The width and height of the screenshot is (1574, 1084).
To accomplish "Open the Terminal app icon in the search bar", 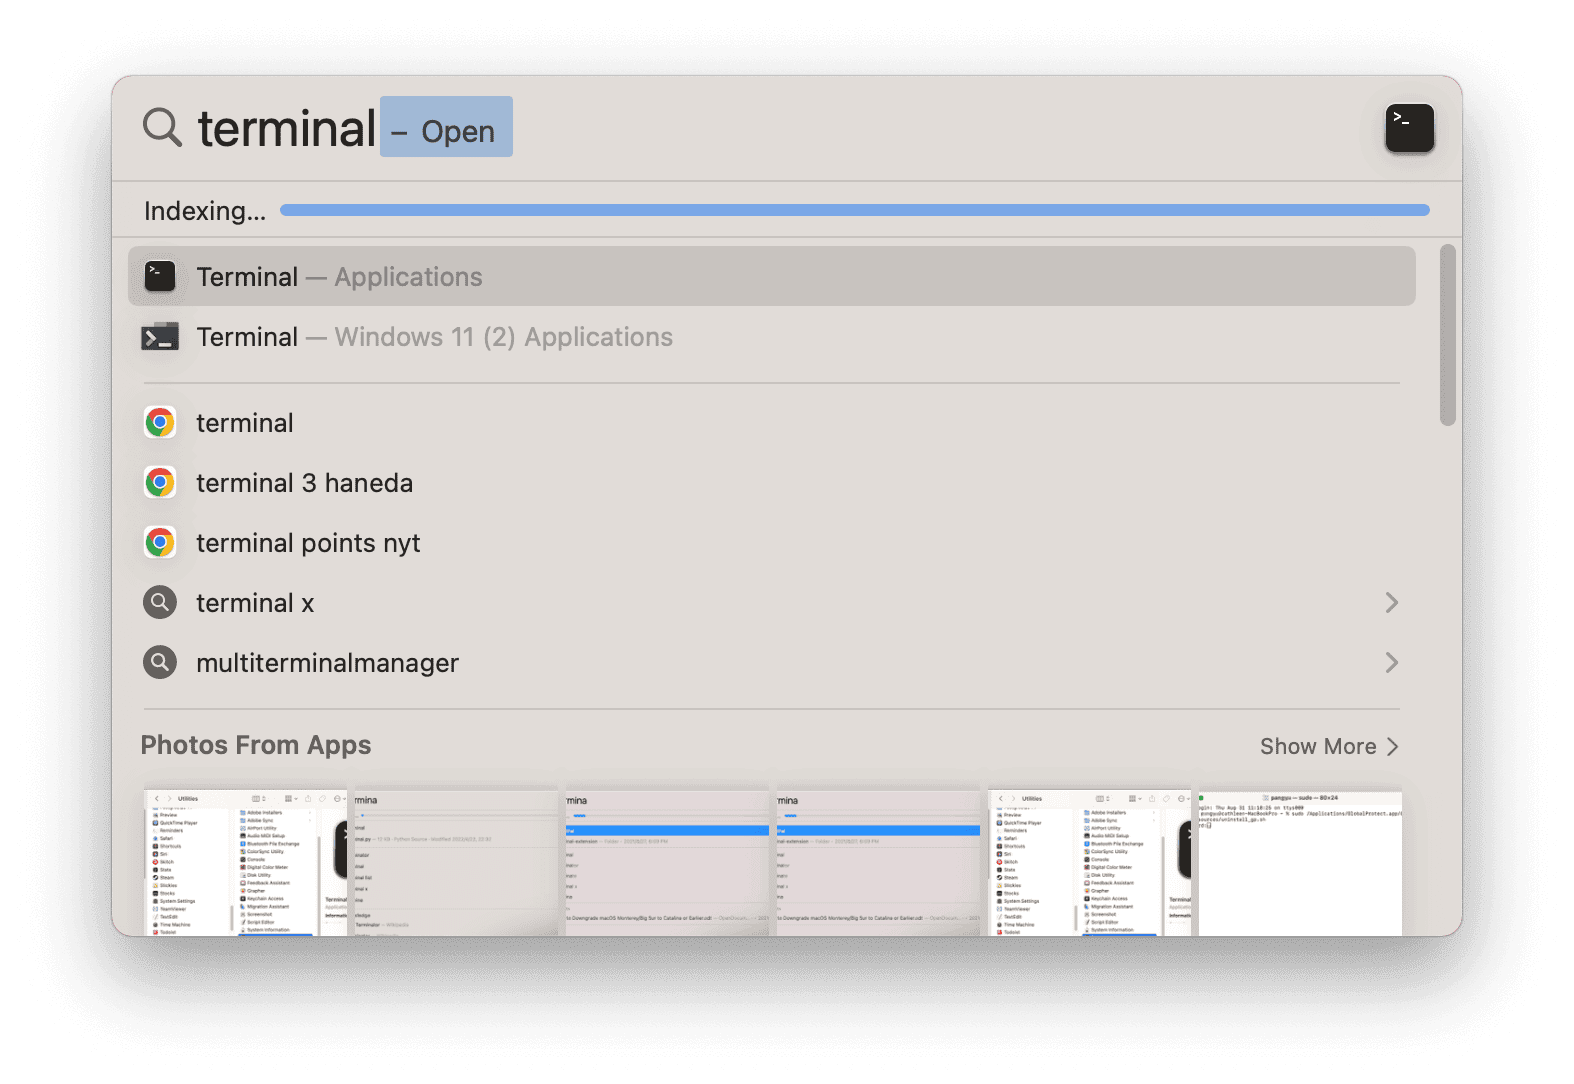I will point(1409,128).
